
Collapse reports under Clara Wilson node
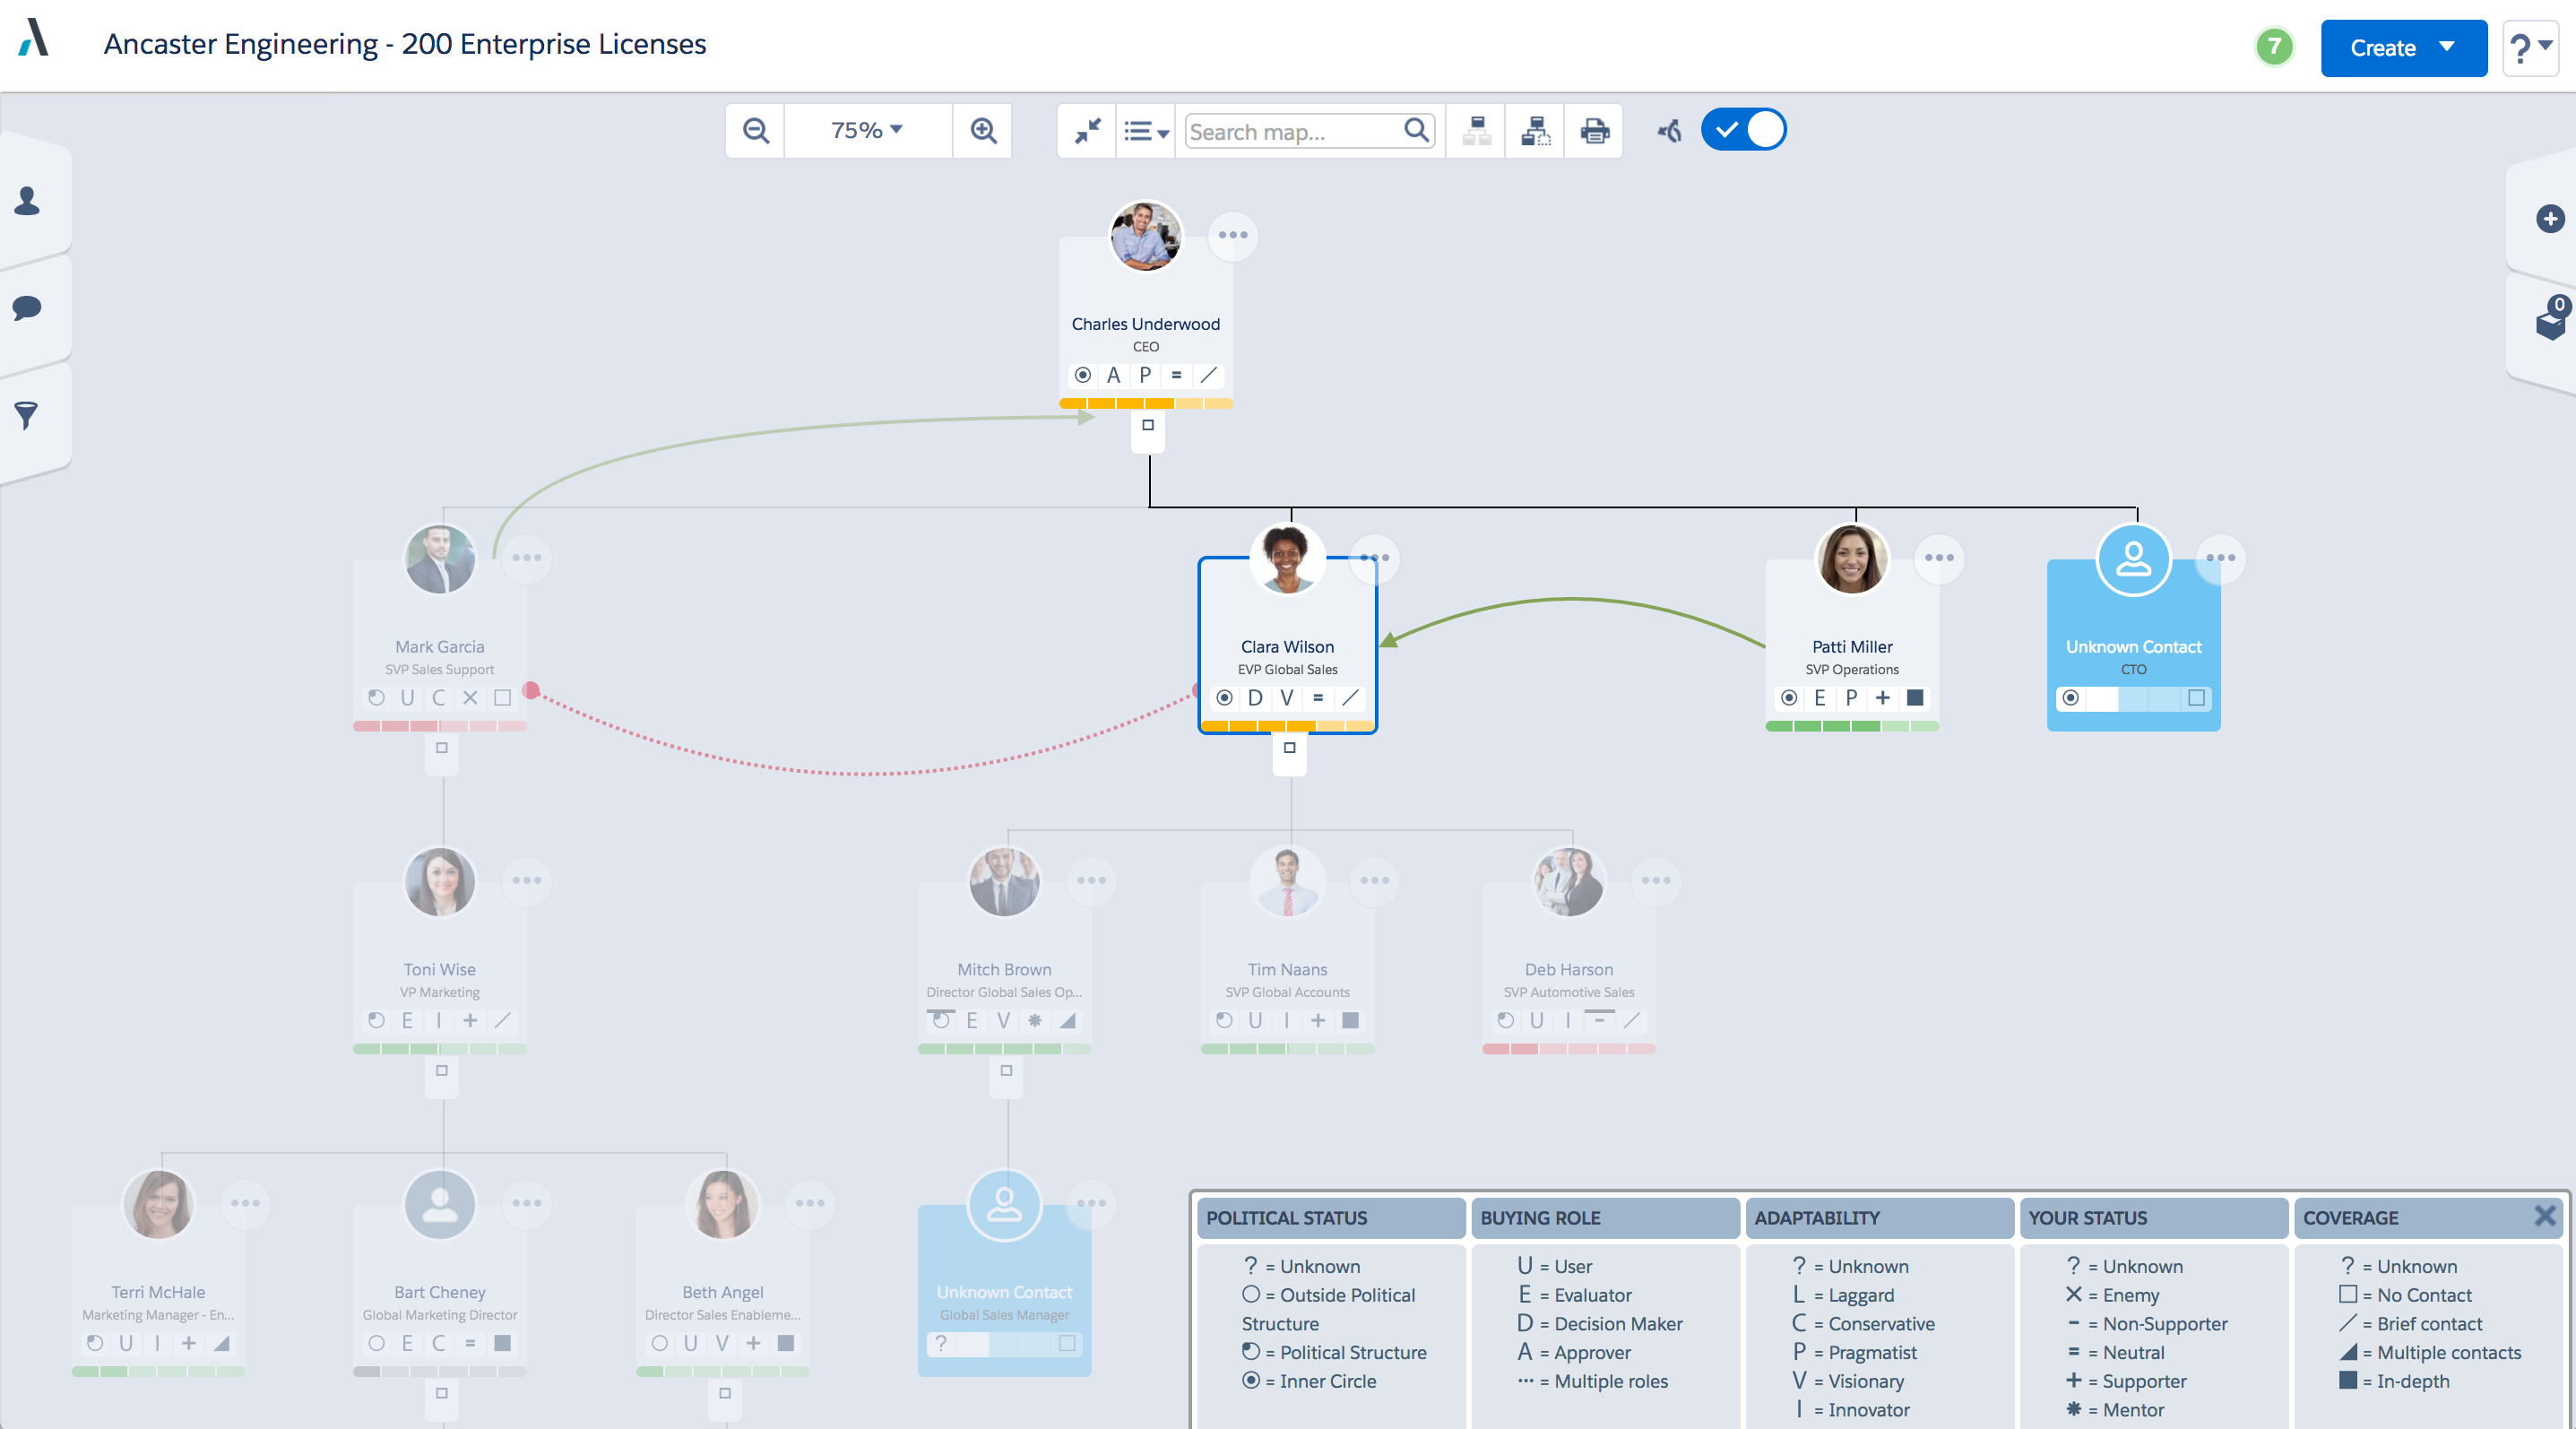tap(1289, 748)
